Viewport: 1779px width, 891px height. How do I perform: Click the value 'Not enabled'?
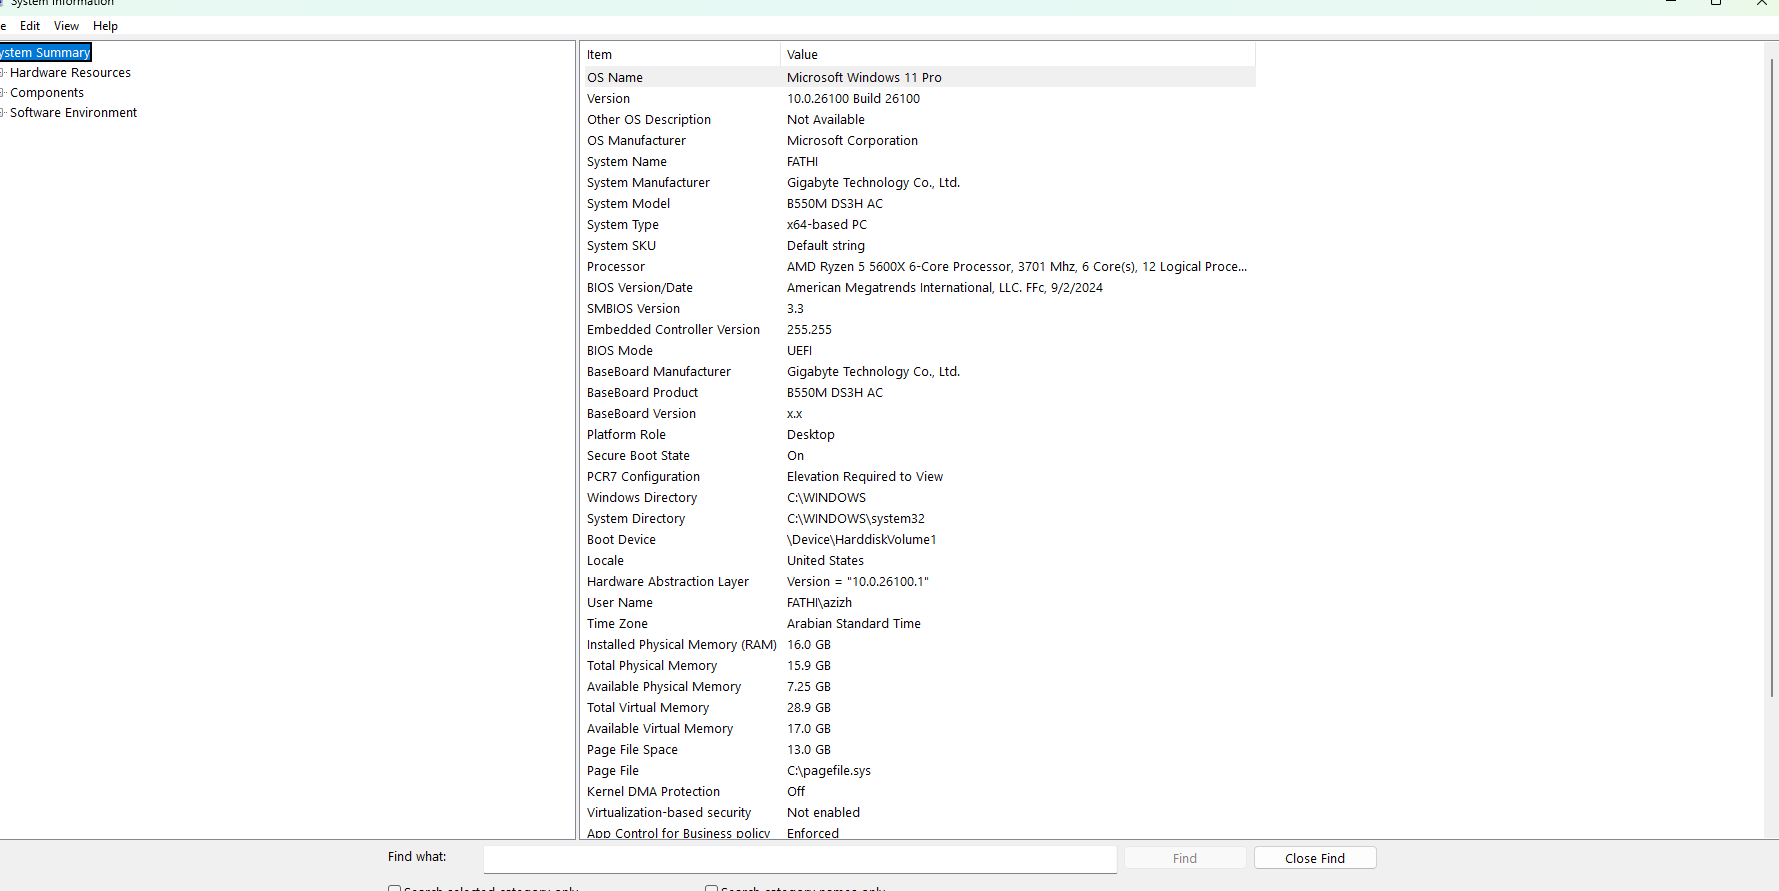pos(823,813)
